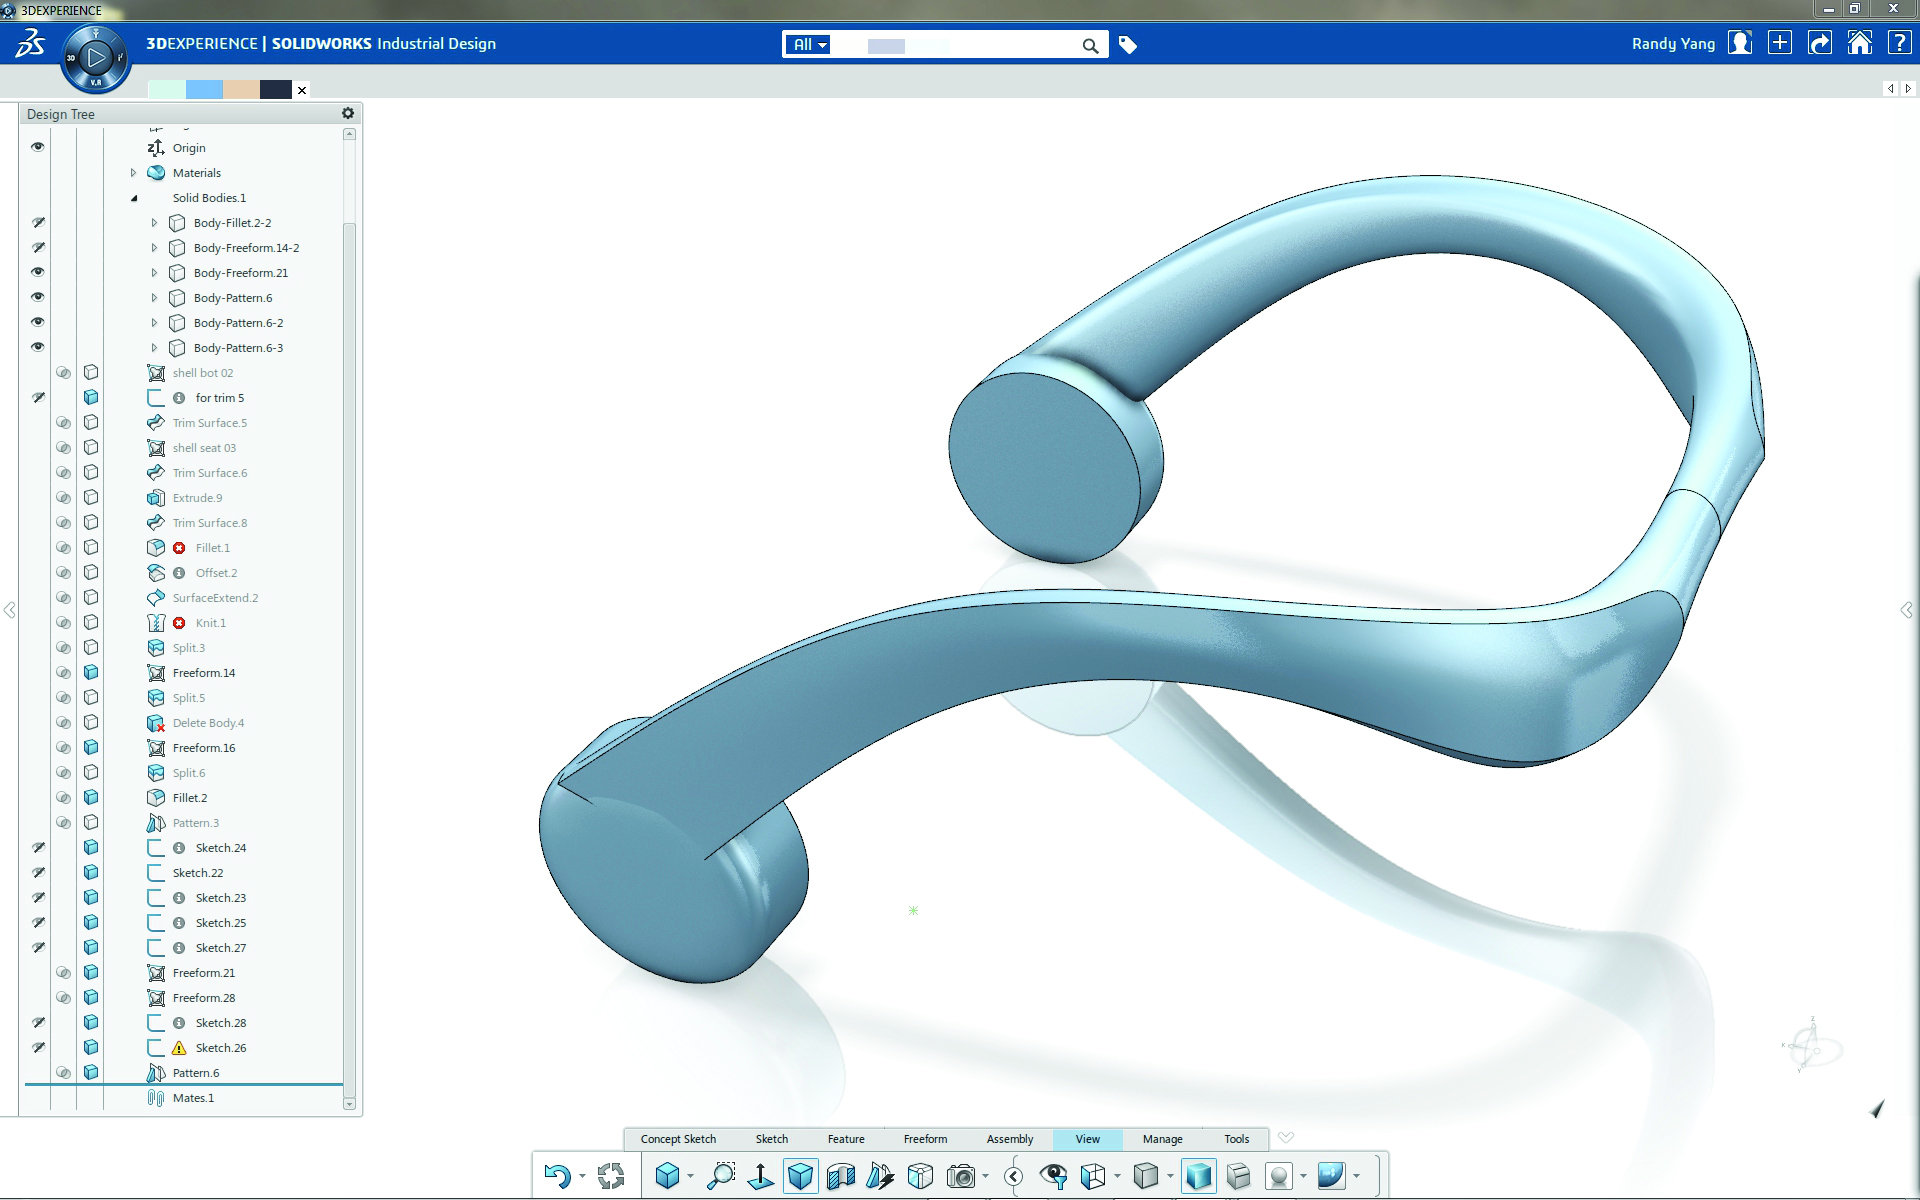This screenshot has height=1200, width=1920.
Task: Switch to the Freeform tab
Action: (925, 1139)
